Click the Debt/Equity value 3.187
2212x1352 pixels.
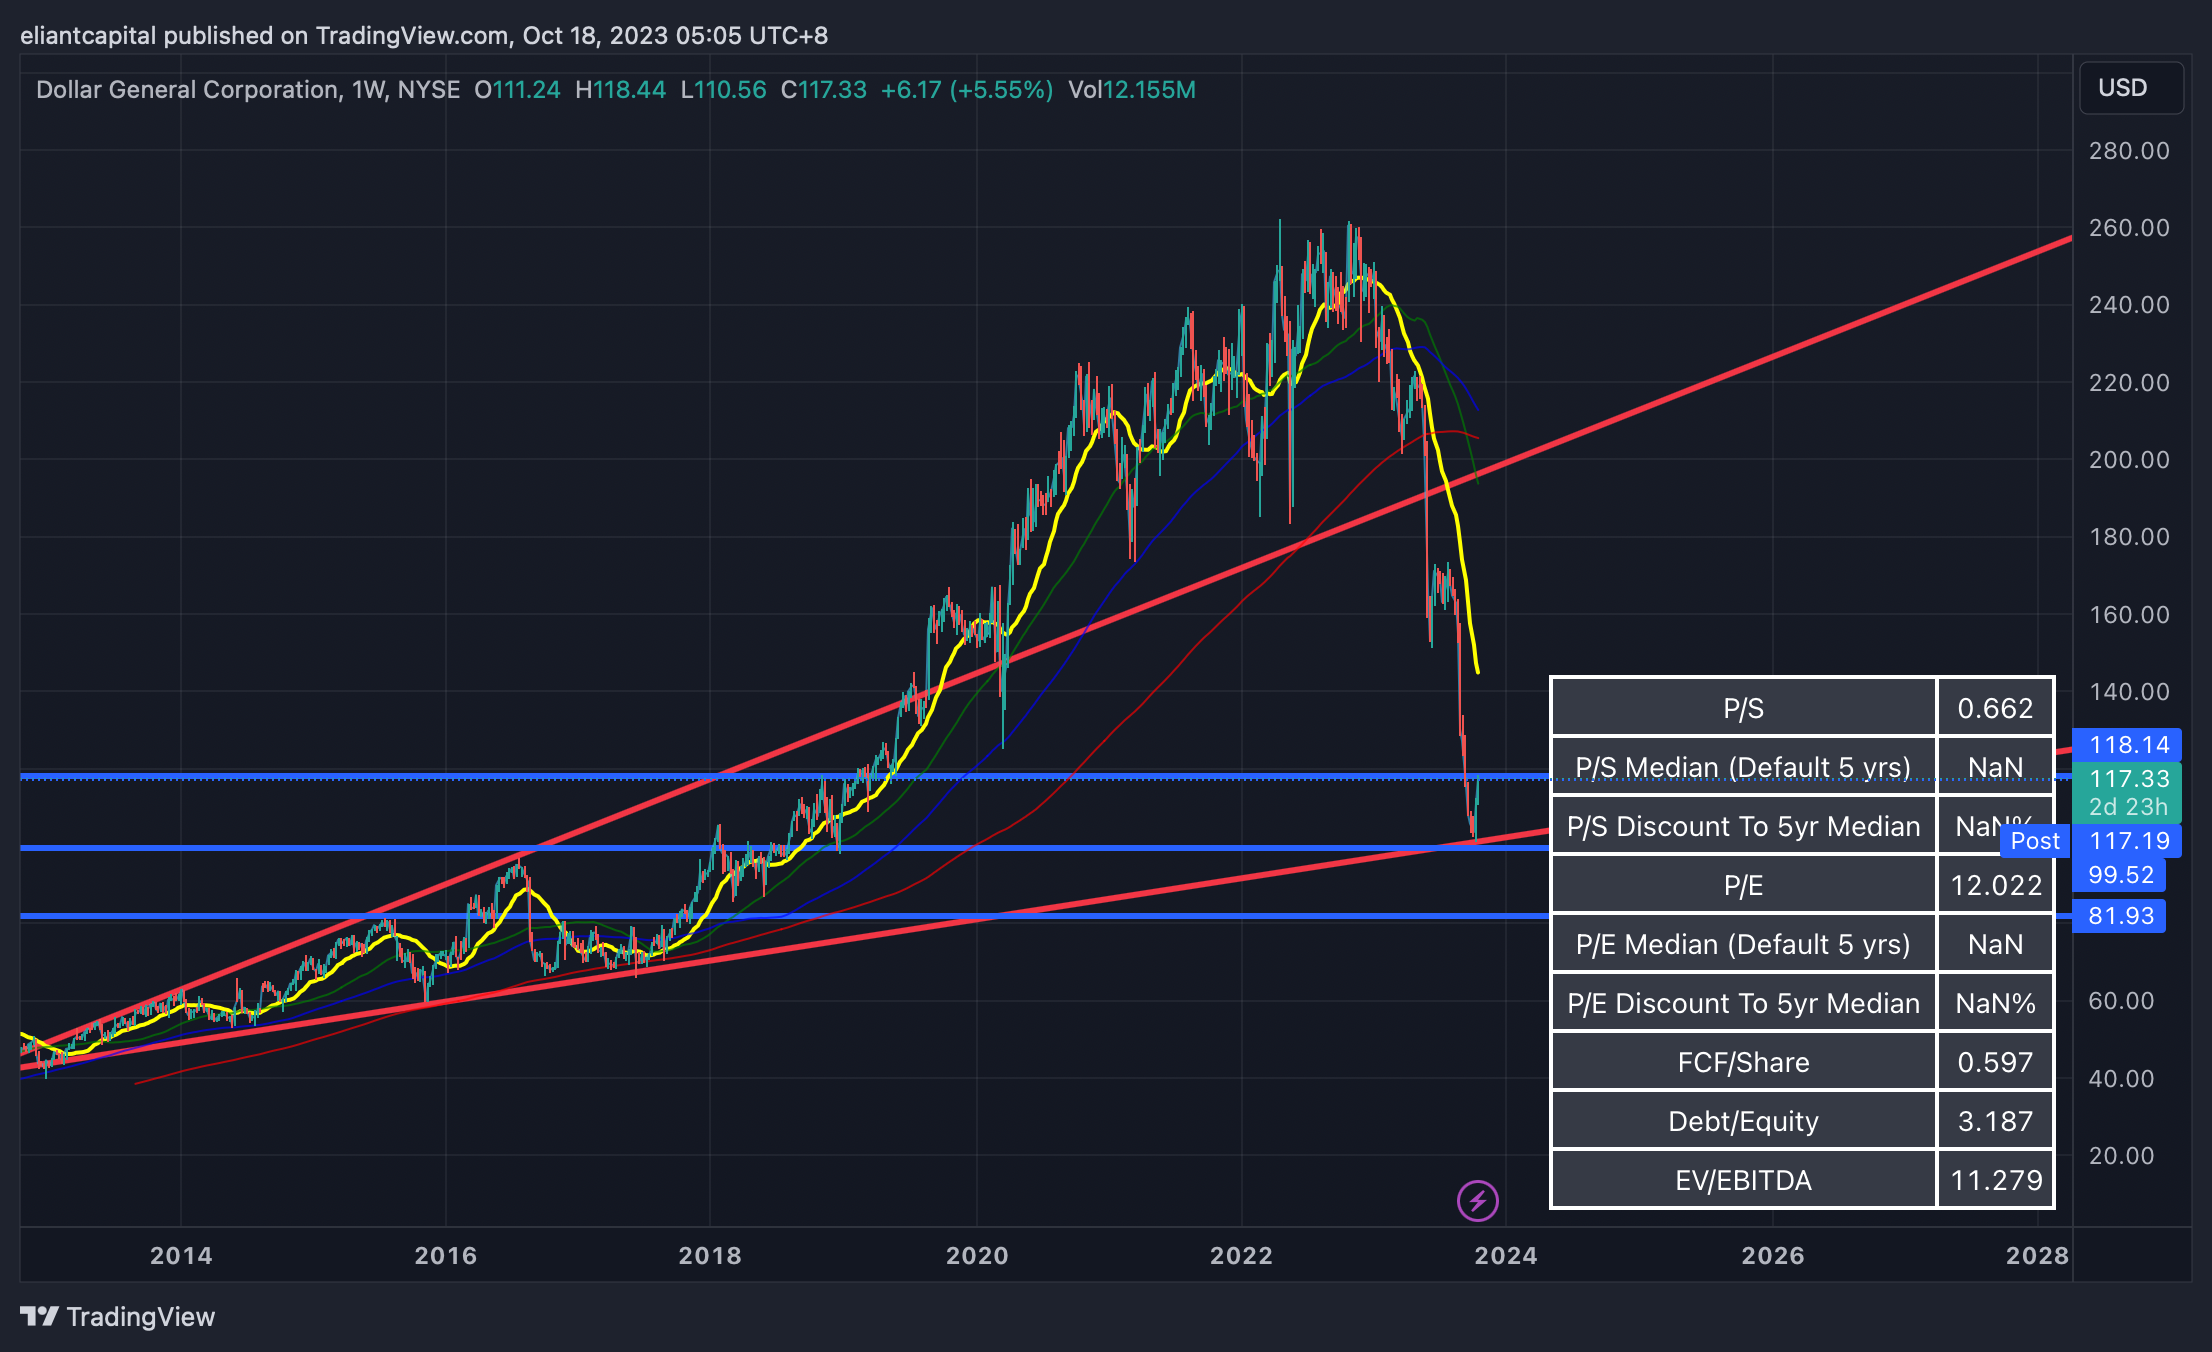pos(1995,1121)
